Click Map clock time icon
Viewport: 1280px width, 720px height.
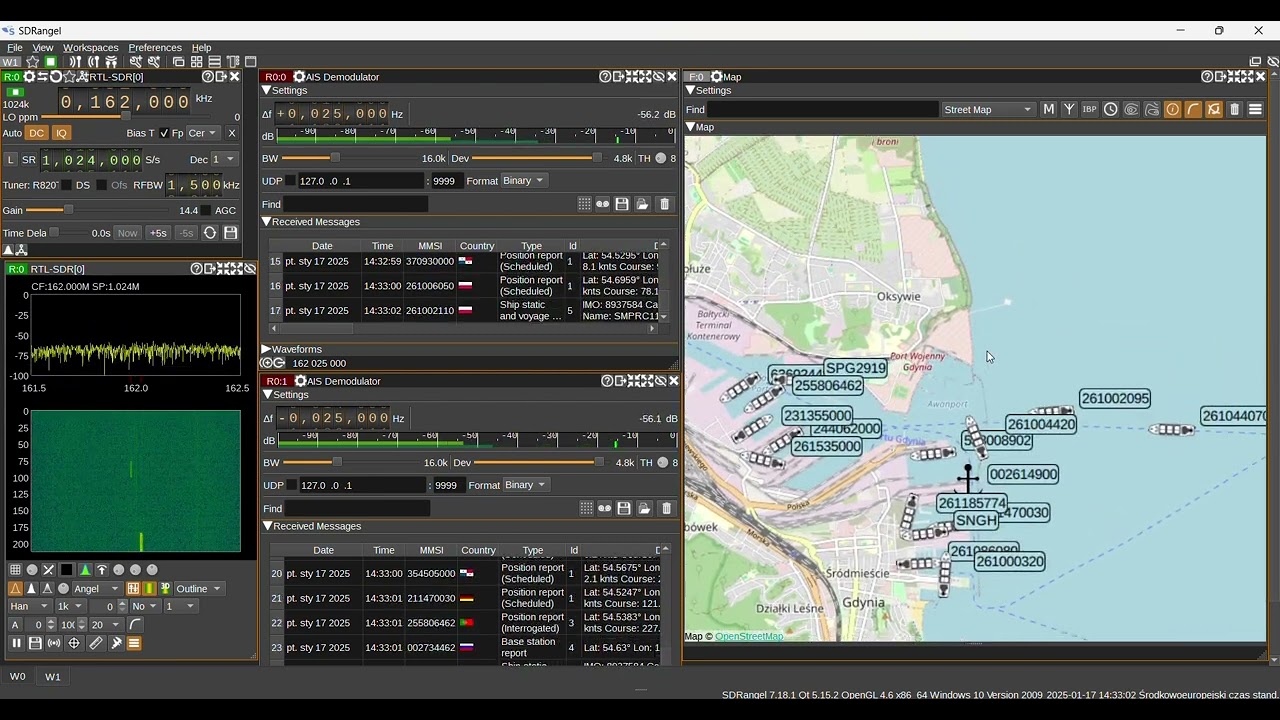1111,109
